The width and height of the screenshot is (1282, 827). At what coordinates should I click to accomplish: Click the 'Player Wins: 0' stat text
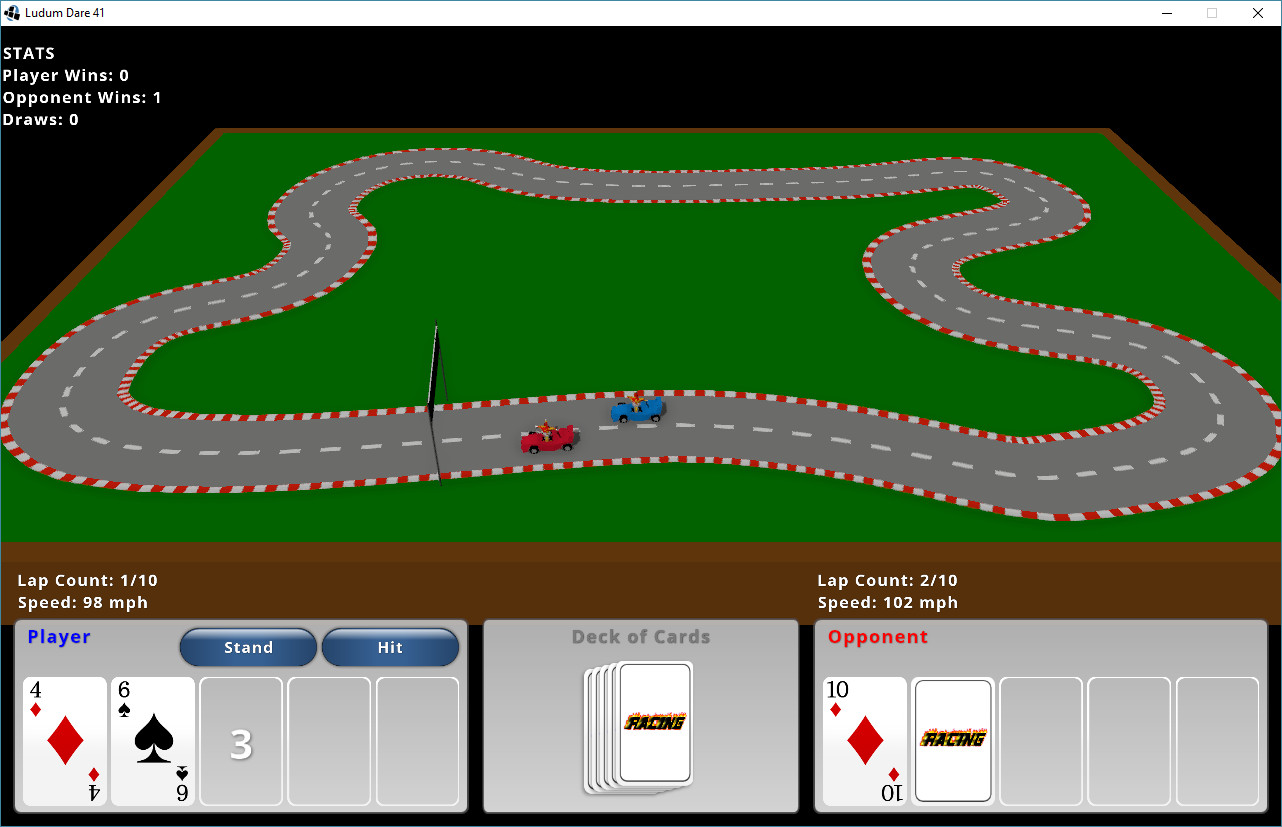pyautogui.click(x=66, y=75)
